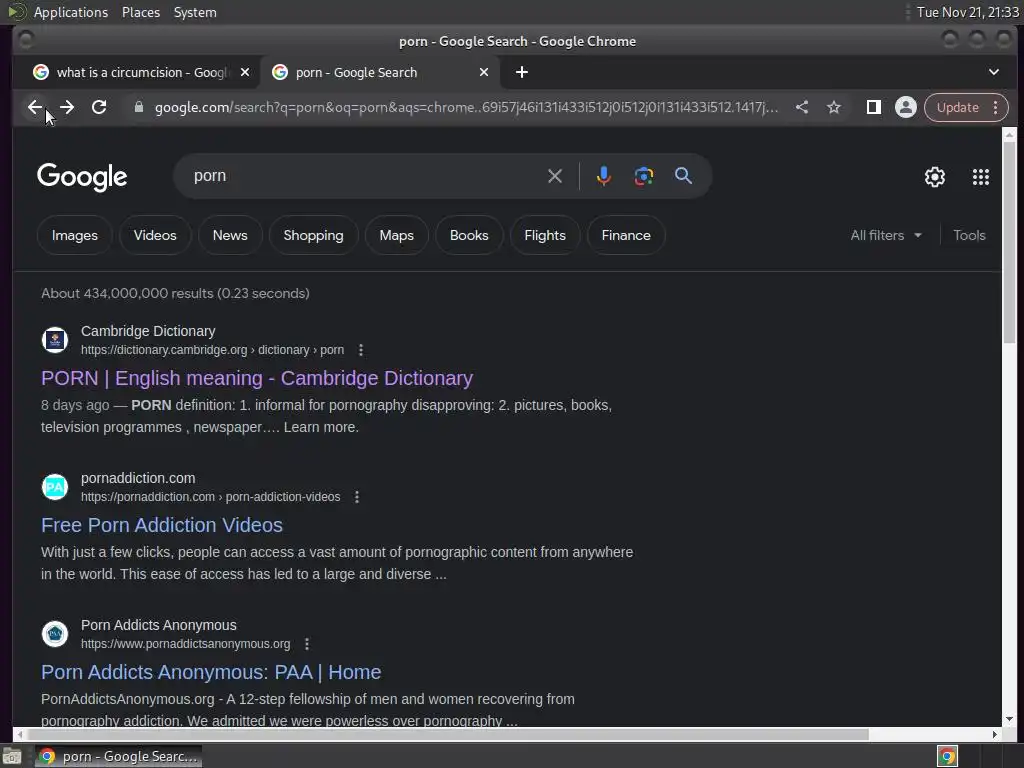This screenshot has width=1024, height=768.
Task: Open Chrome three-dot menu next to Update
Action: (996, 107)
